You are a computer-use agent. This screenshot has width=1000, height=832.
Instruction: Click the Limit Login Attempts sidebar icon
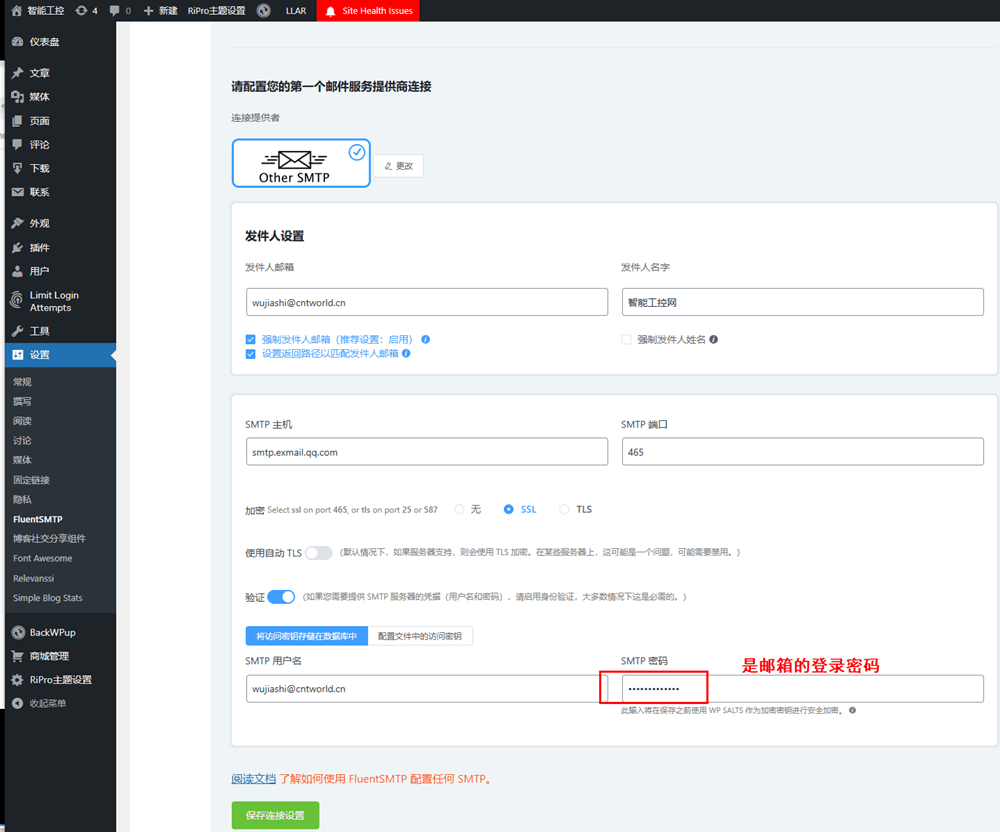point(17,301)
